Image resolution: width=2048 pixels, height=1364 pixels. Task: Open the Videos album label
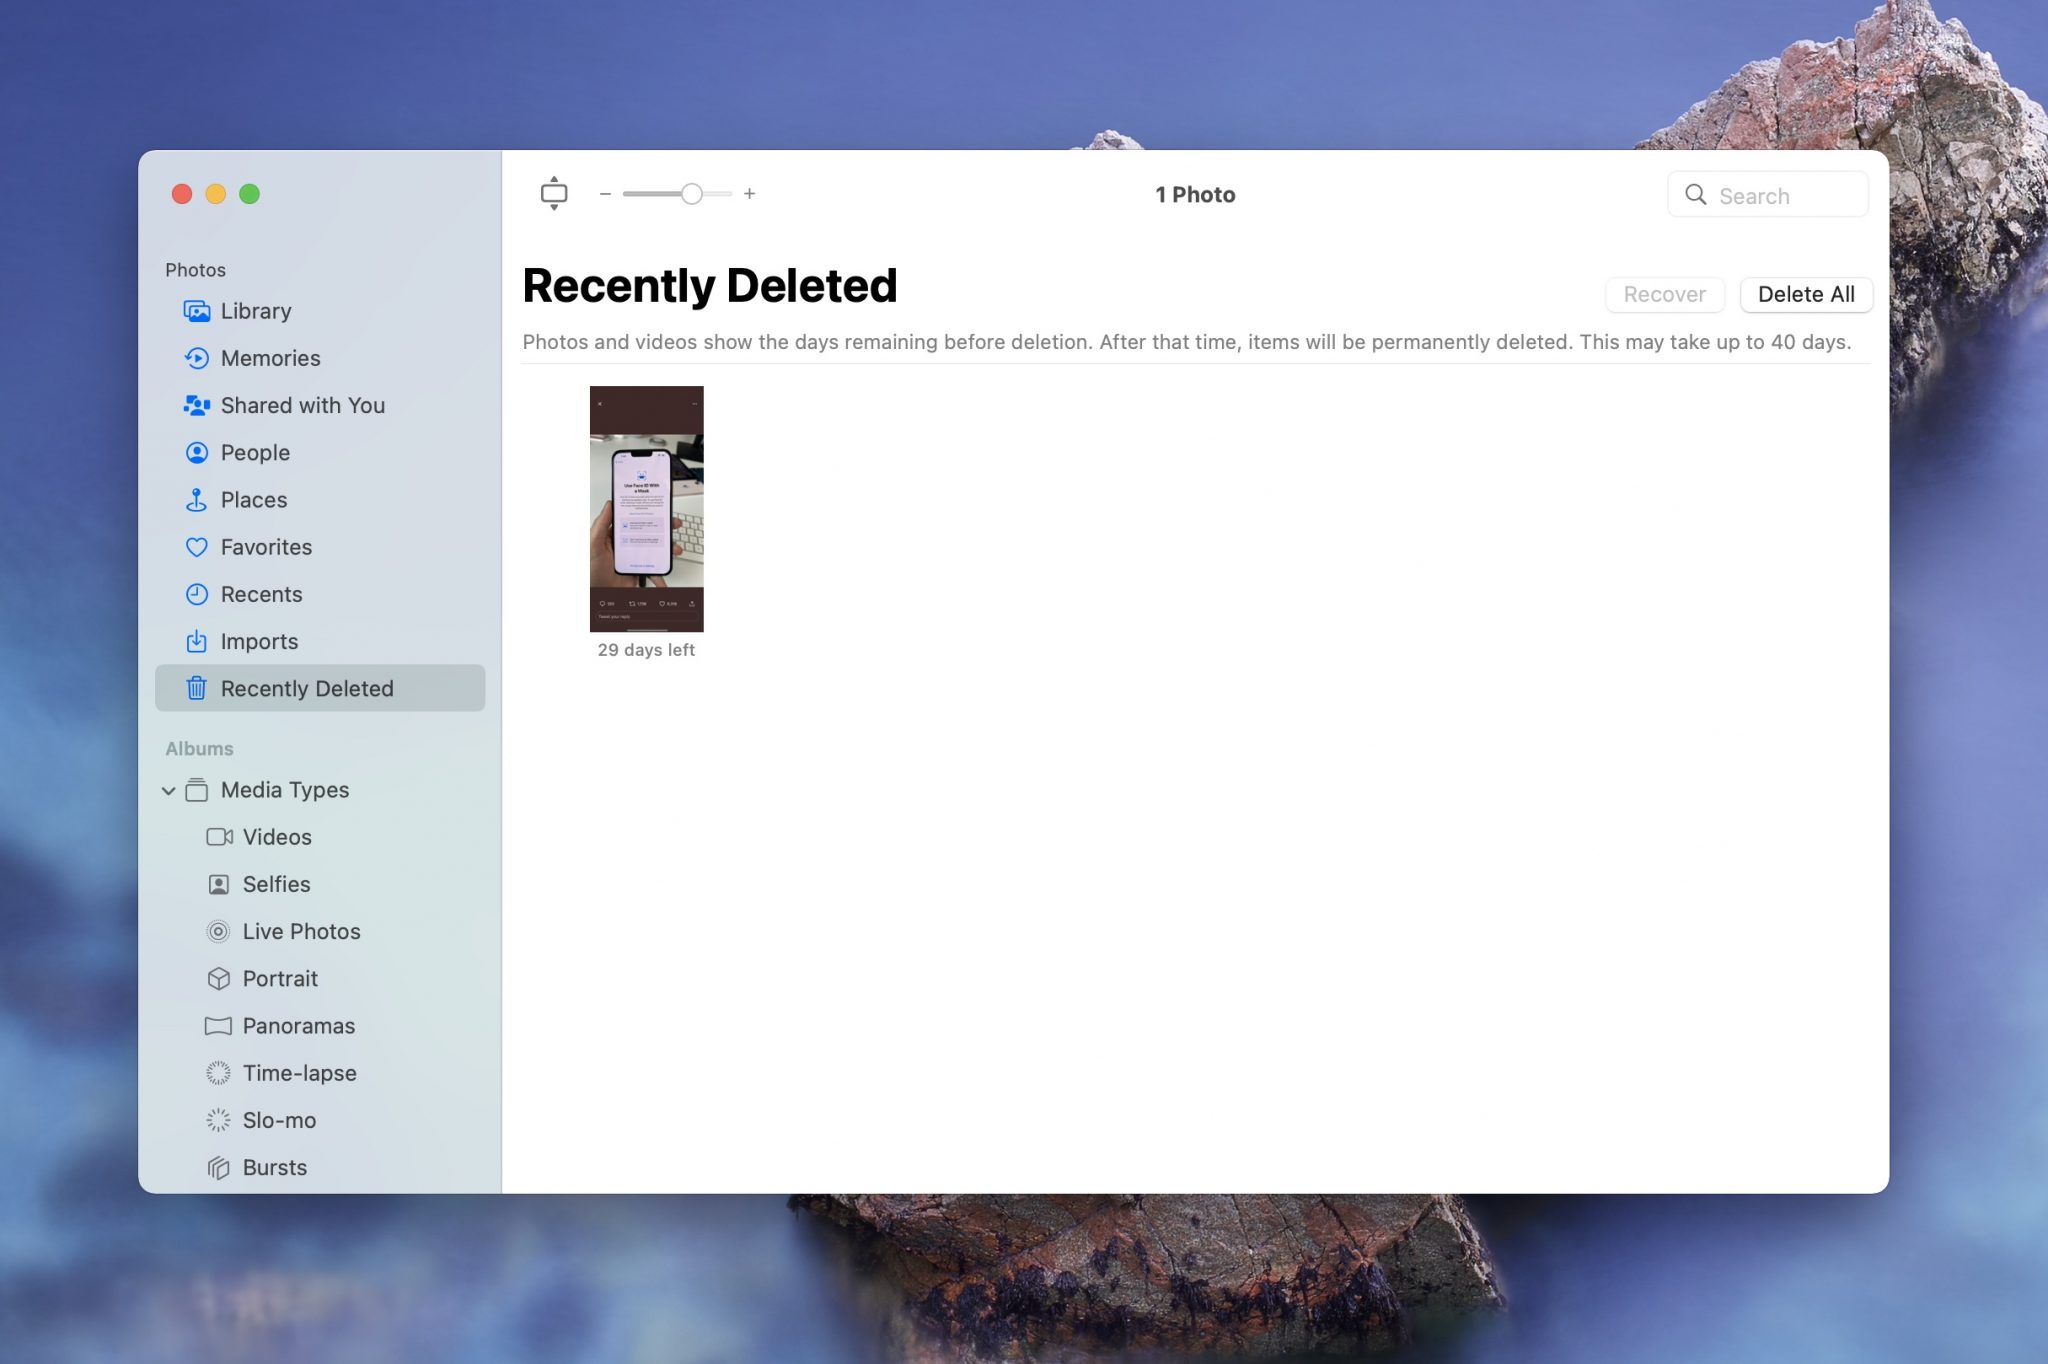coord(277,837)
